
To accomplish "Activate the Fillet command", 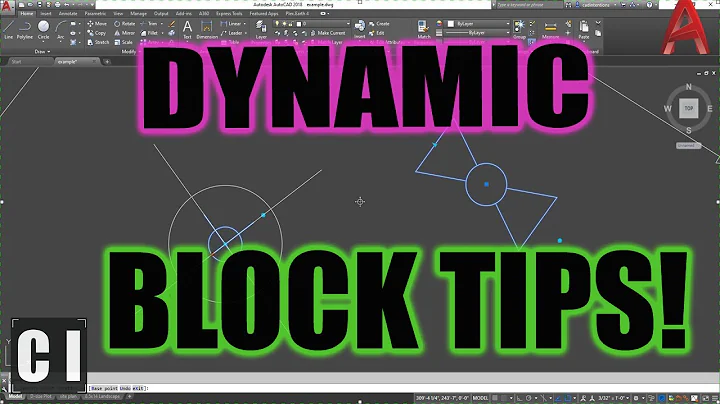I will click(x=149, y=33).
